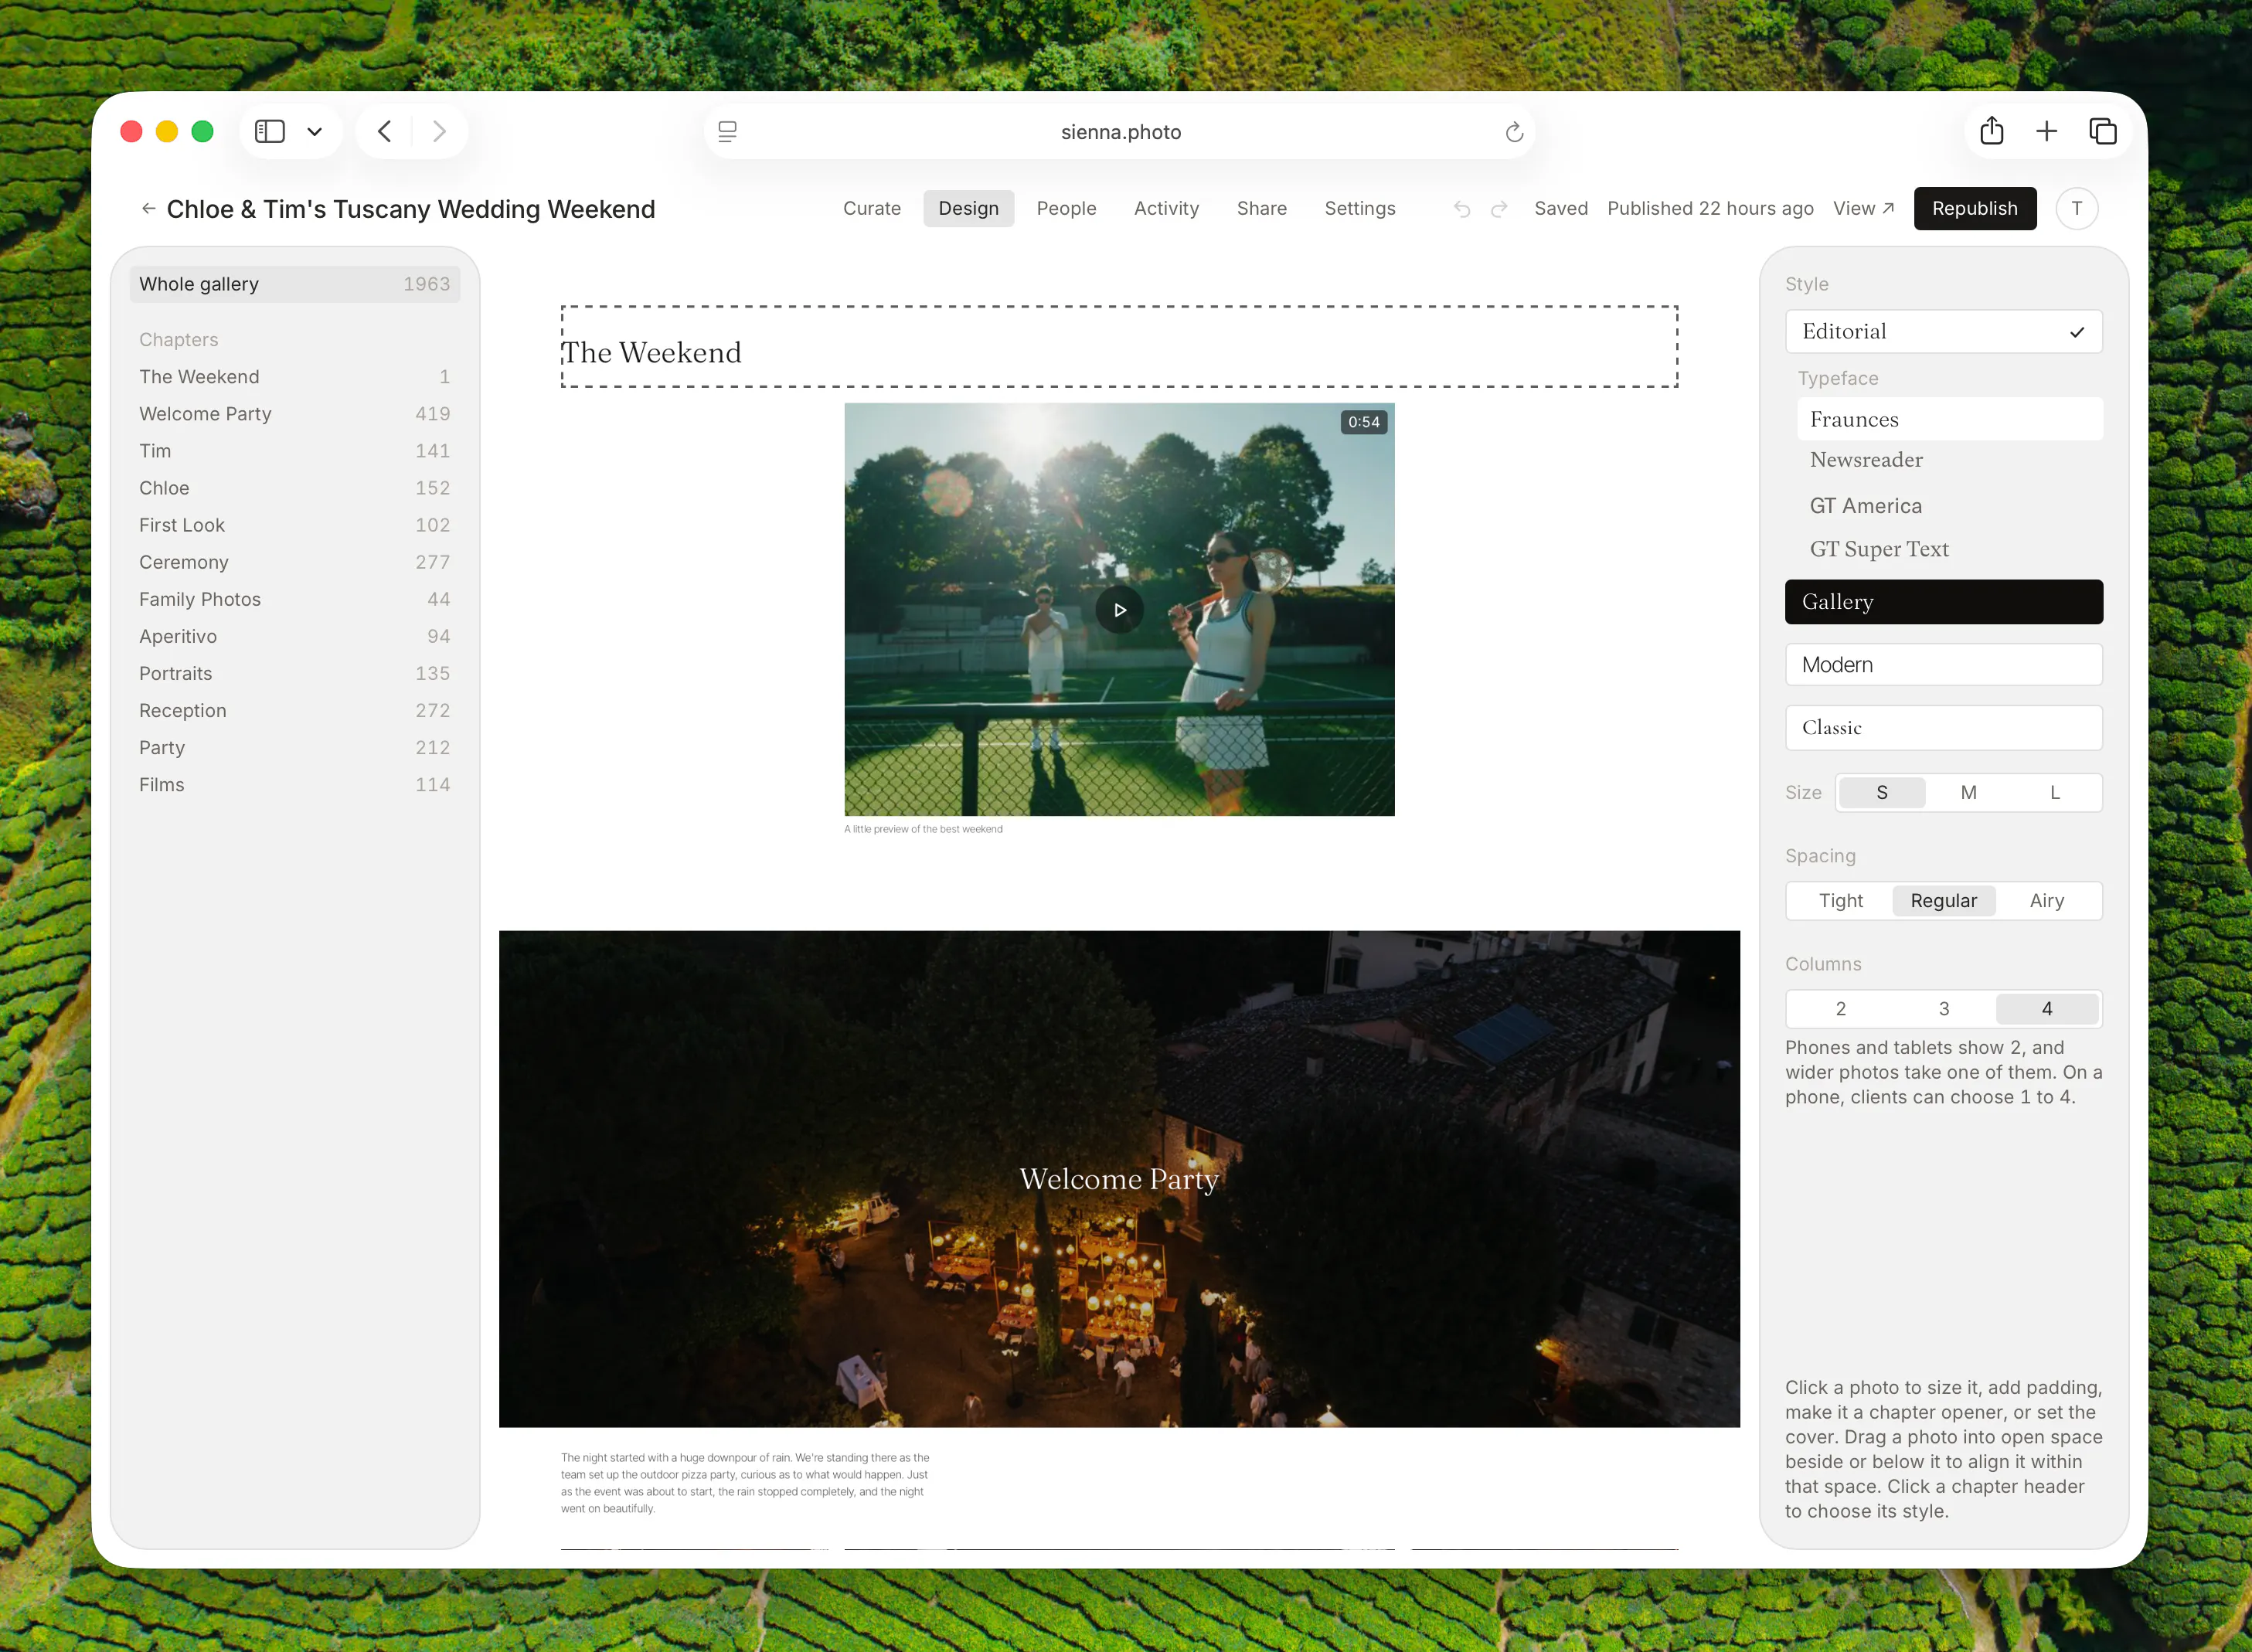Image resolution: width=2252 pixels, height=1652 pixels.
Task: Select the GT America typeface
Action: (1949, 505)
